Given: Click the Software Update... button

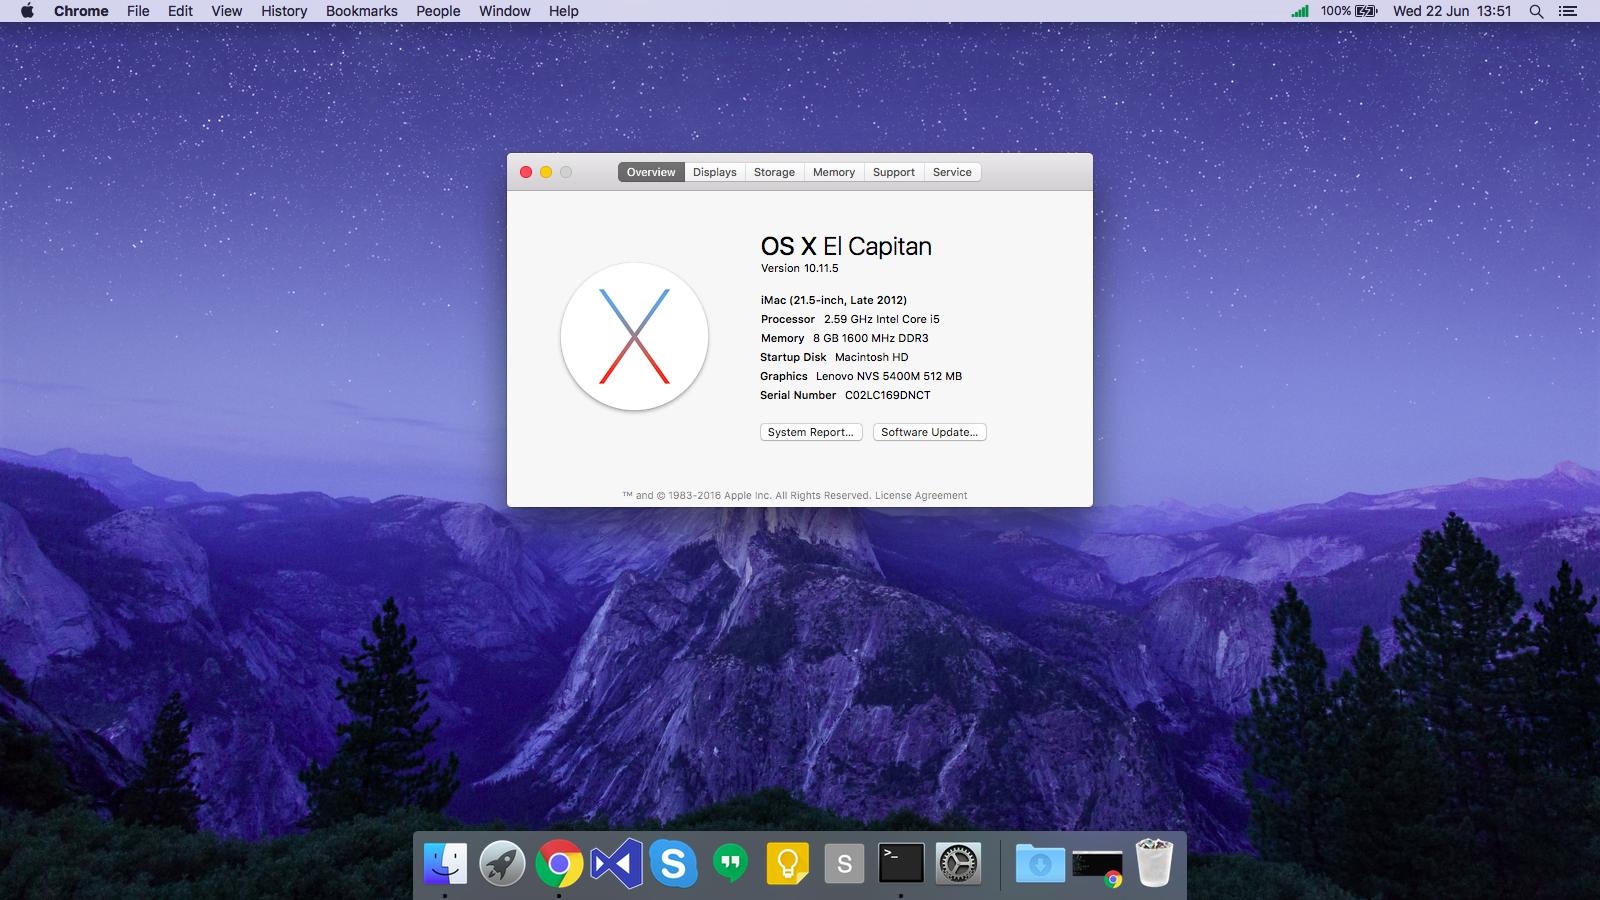Looking at the screenshot, I should 930,432.
